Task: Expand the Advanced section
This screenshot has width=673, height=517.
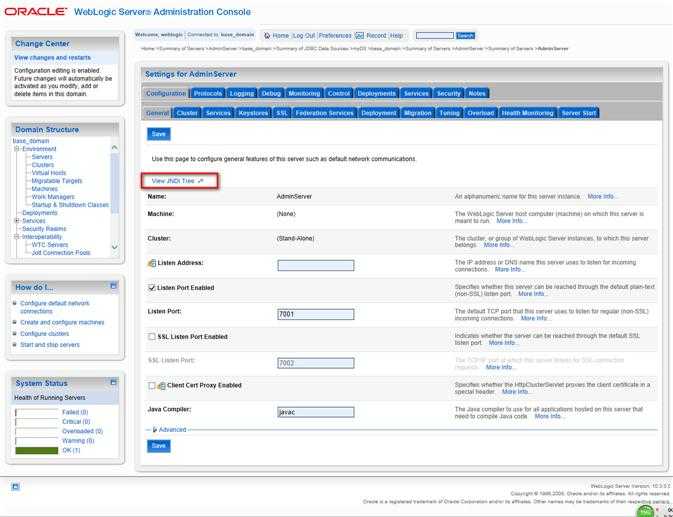Action: 170,429
